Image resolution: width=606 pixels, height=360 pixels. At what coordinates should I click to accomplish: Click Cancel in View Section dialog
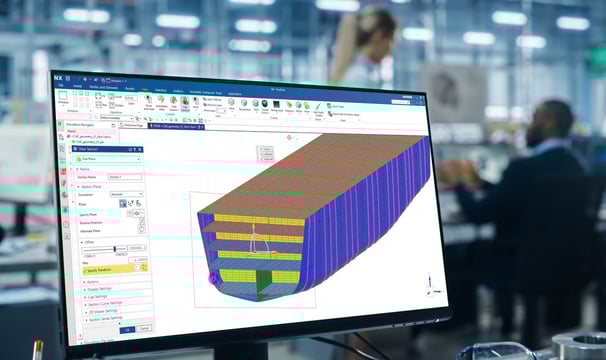[144, 328]
